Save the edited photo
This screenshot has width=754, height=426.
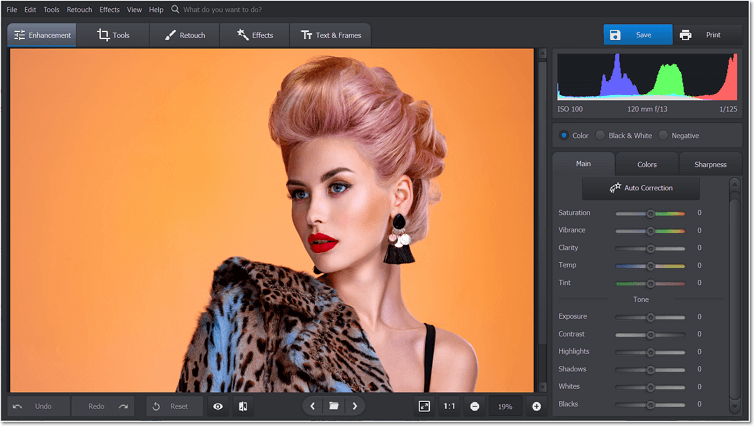[638, 35]
